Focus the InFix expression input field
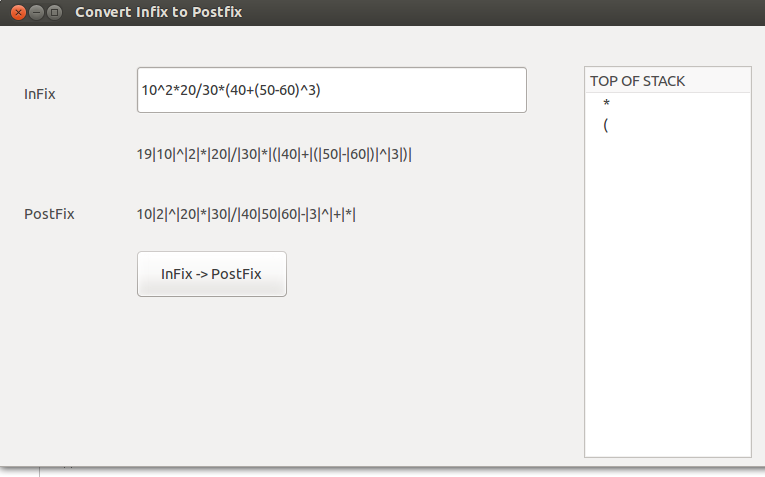The height and width of the screenshot is (477, 765). [x=332, y=90]
